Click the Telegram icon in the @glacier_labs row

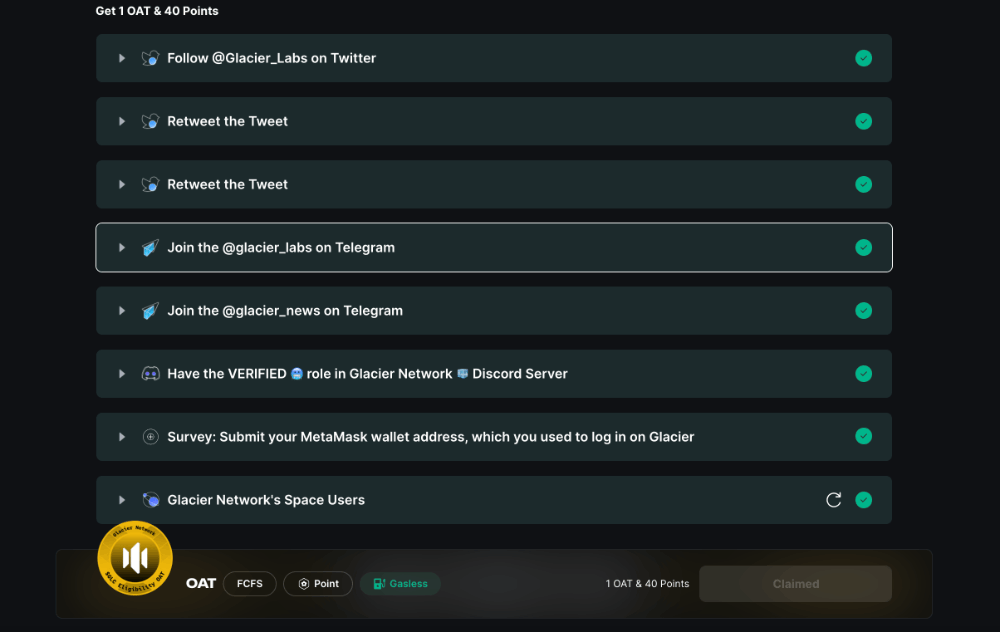(x=150, y=248)
